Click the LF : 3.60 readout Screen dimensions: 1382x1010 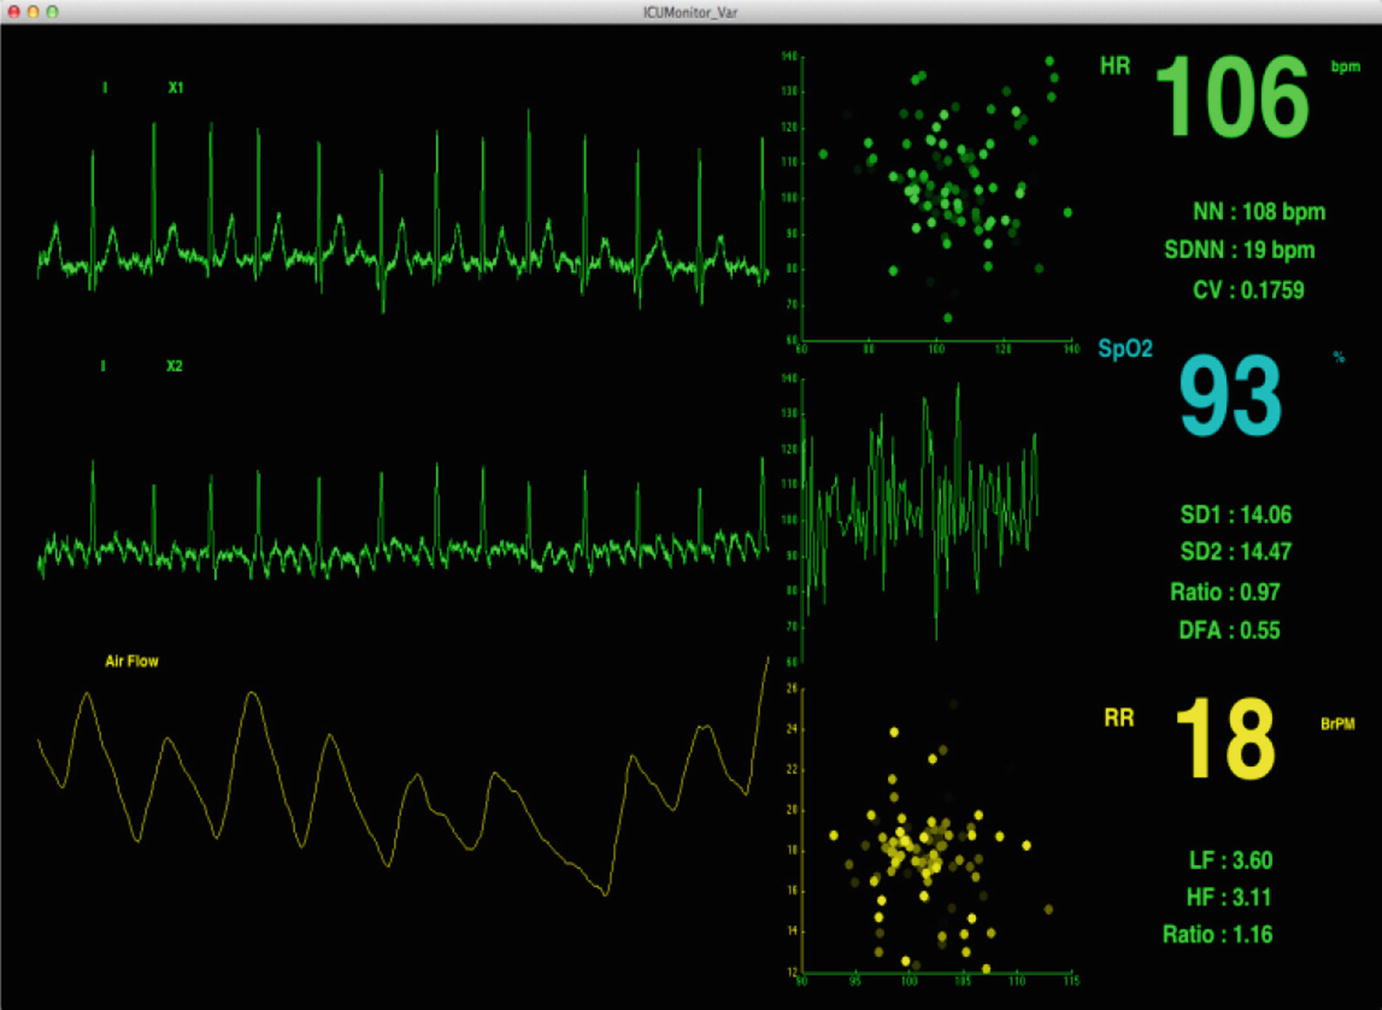(x=1230, y=860)
